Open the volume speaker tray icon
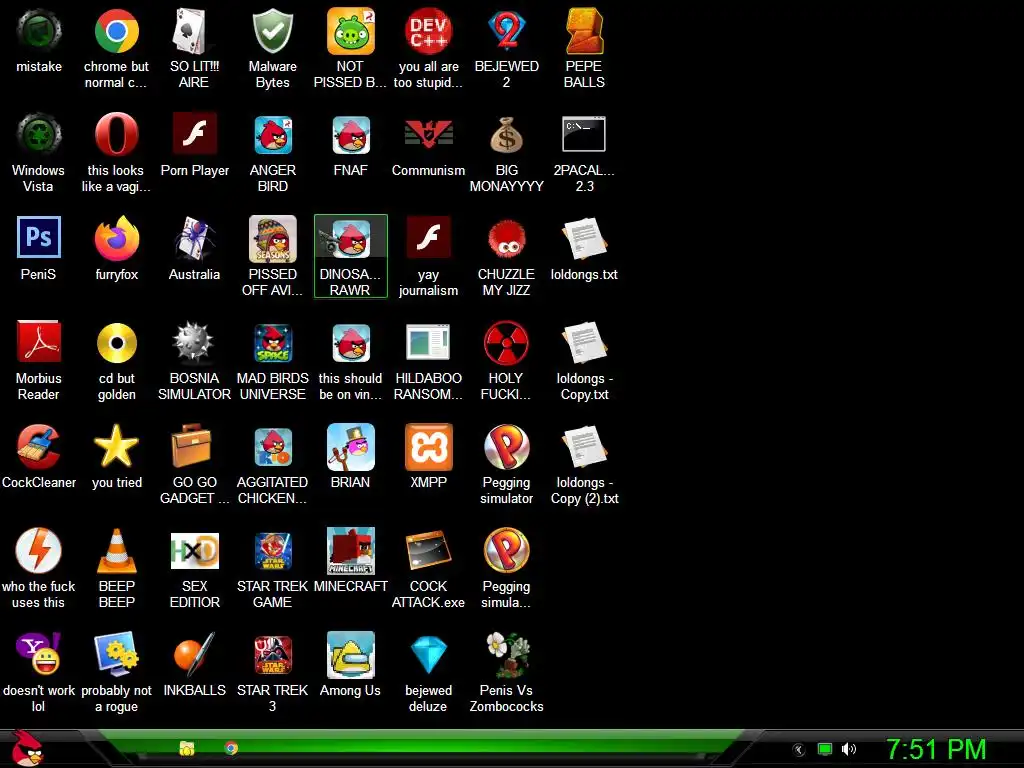1024x768 pixels. [x=848, y=749]
